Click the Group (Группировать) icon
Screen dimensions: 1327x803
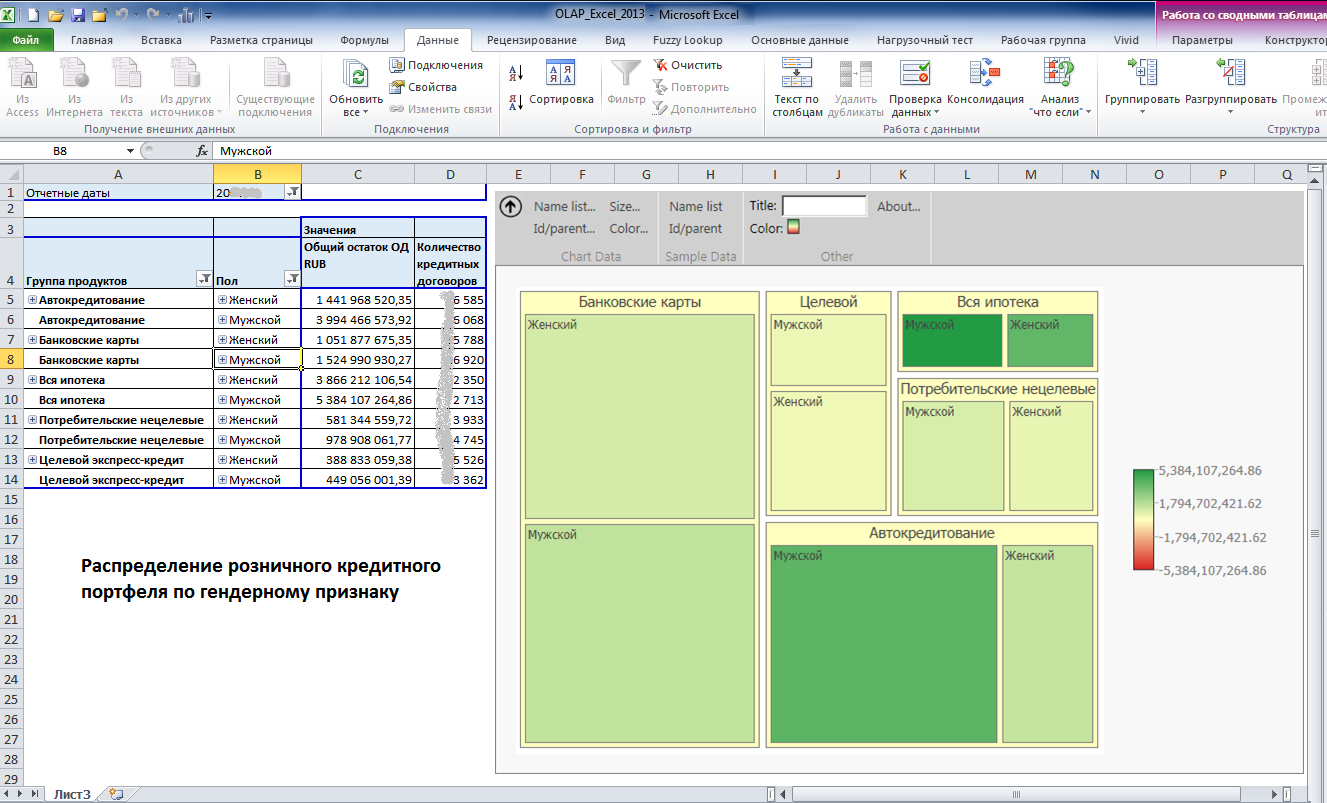[1142, 75]
